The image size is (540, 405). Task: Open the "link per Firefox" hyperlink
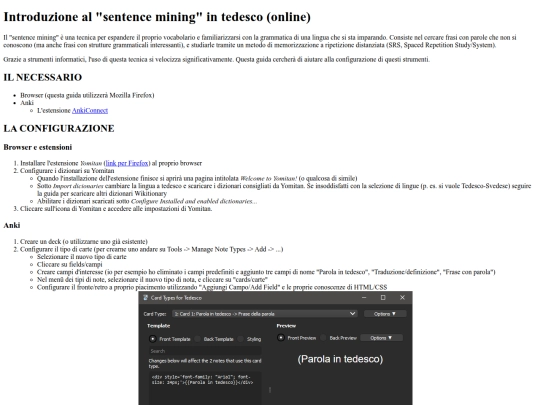127,163
